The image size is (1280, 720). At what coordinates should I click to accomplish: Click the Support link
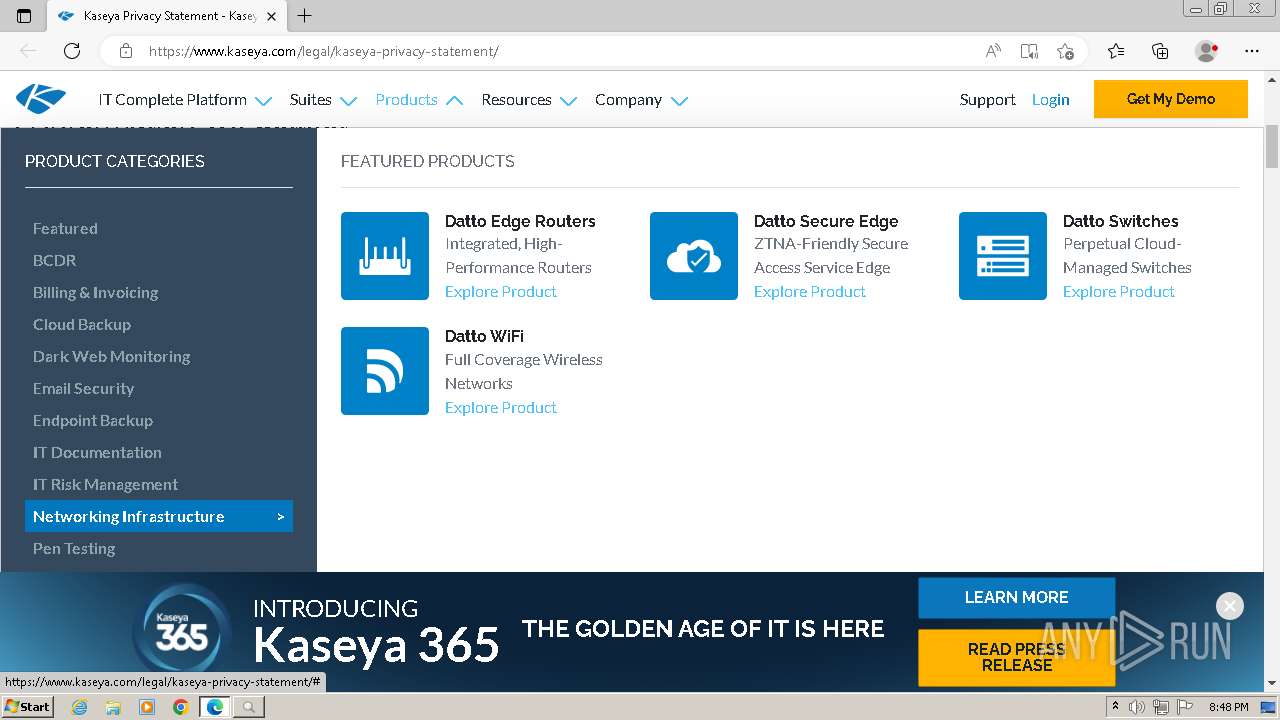pyautogui.click(x=987, y=99)
